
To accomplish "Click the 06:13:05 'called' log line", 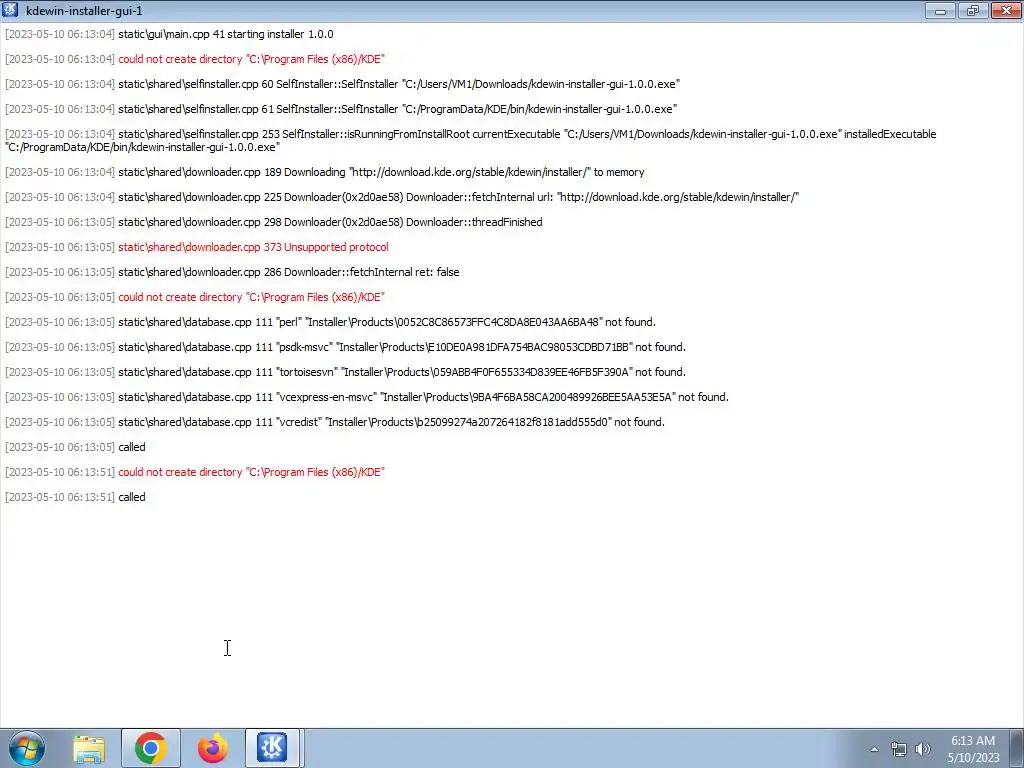I will click(75, 447).
